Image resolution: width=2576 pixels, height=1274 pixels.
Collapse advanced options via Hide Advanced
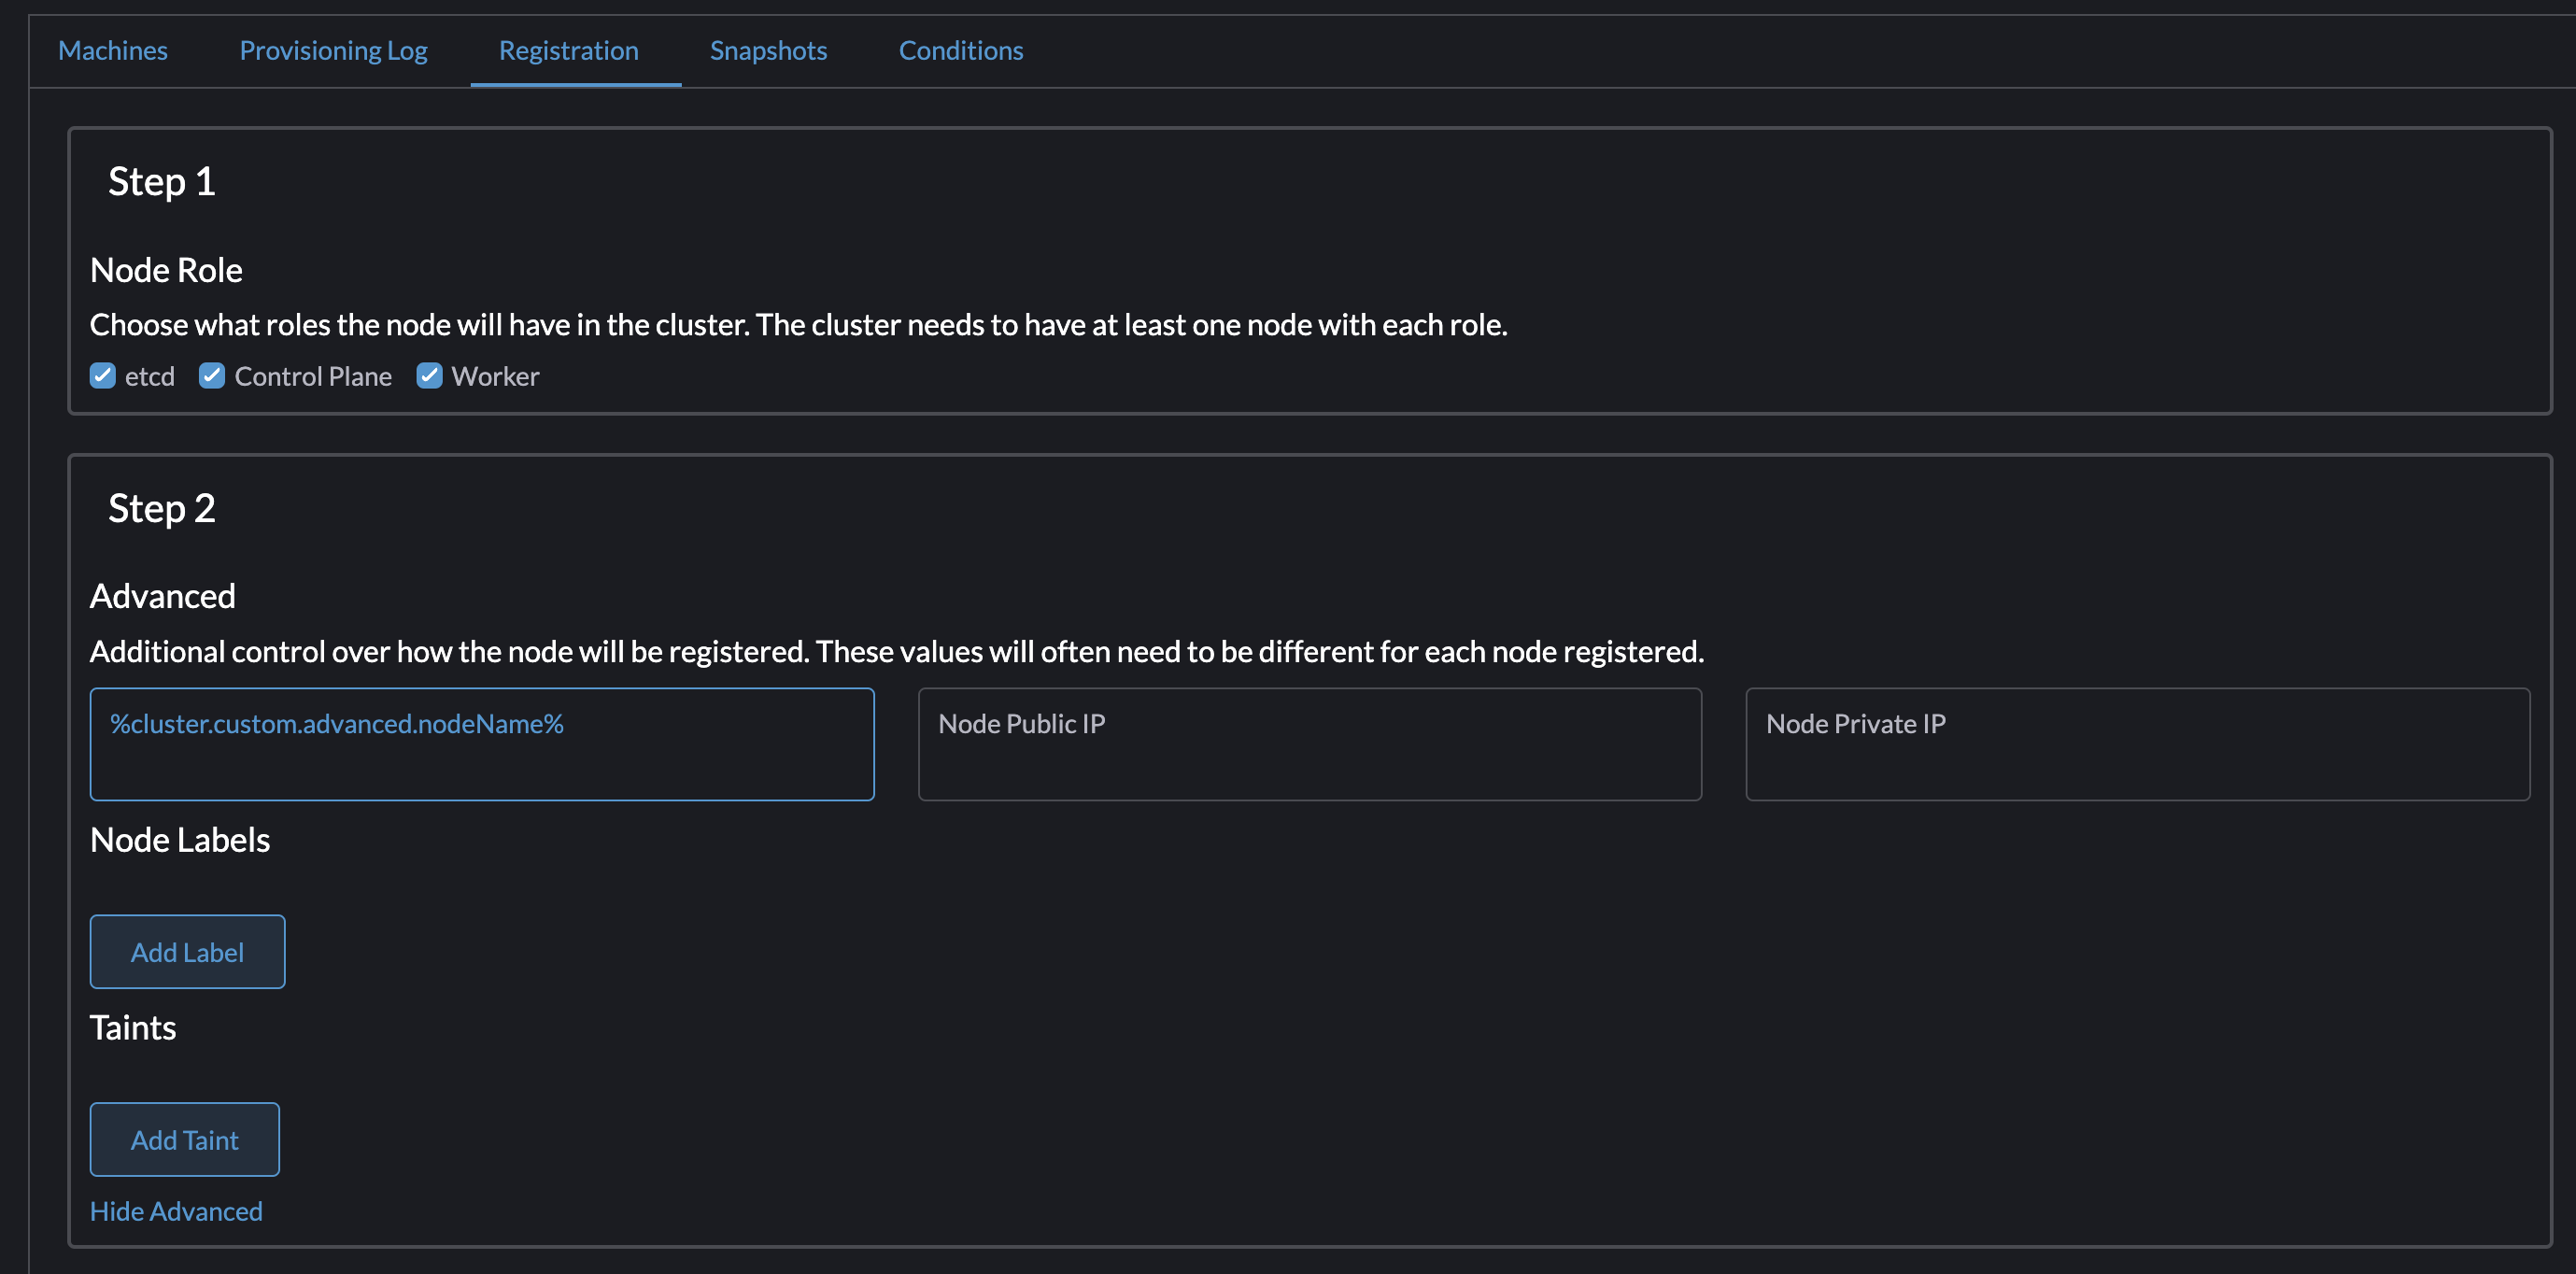click(x=176, y=1211)
